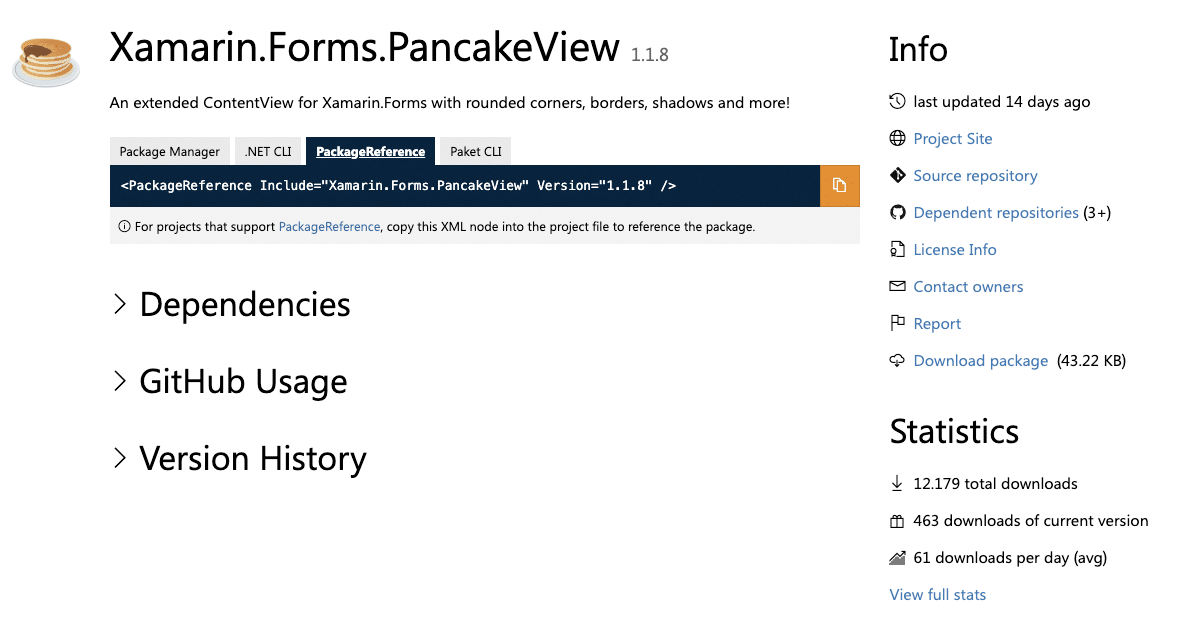The image size is (1178, 627).
Task: Click the document icon beside License Info
Action: (897, 250)
